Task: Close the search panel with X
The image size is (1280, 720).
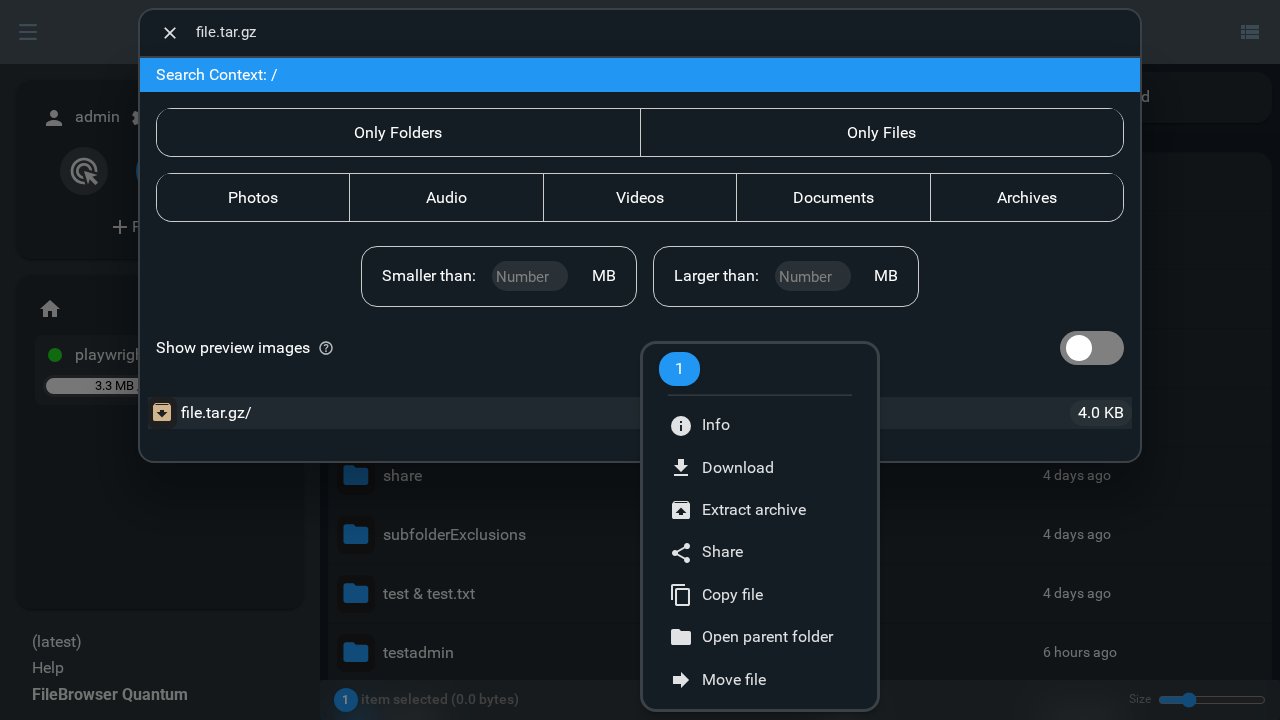Action: point(170,33)
